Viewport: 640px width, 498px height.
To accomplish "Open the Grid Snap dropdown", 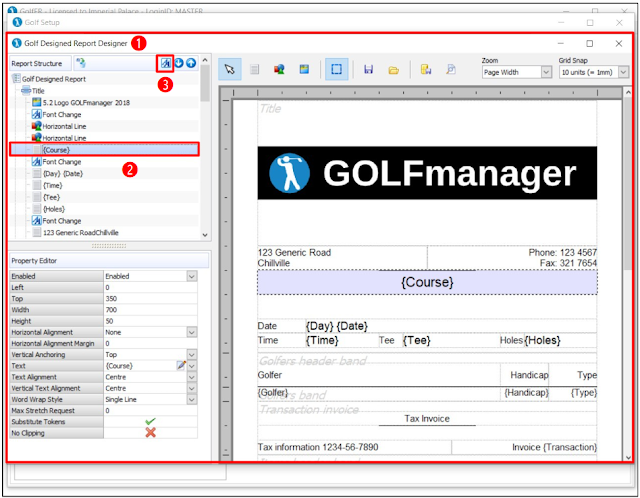I will [623, 72].
